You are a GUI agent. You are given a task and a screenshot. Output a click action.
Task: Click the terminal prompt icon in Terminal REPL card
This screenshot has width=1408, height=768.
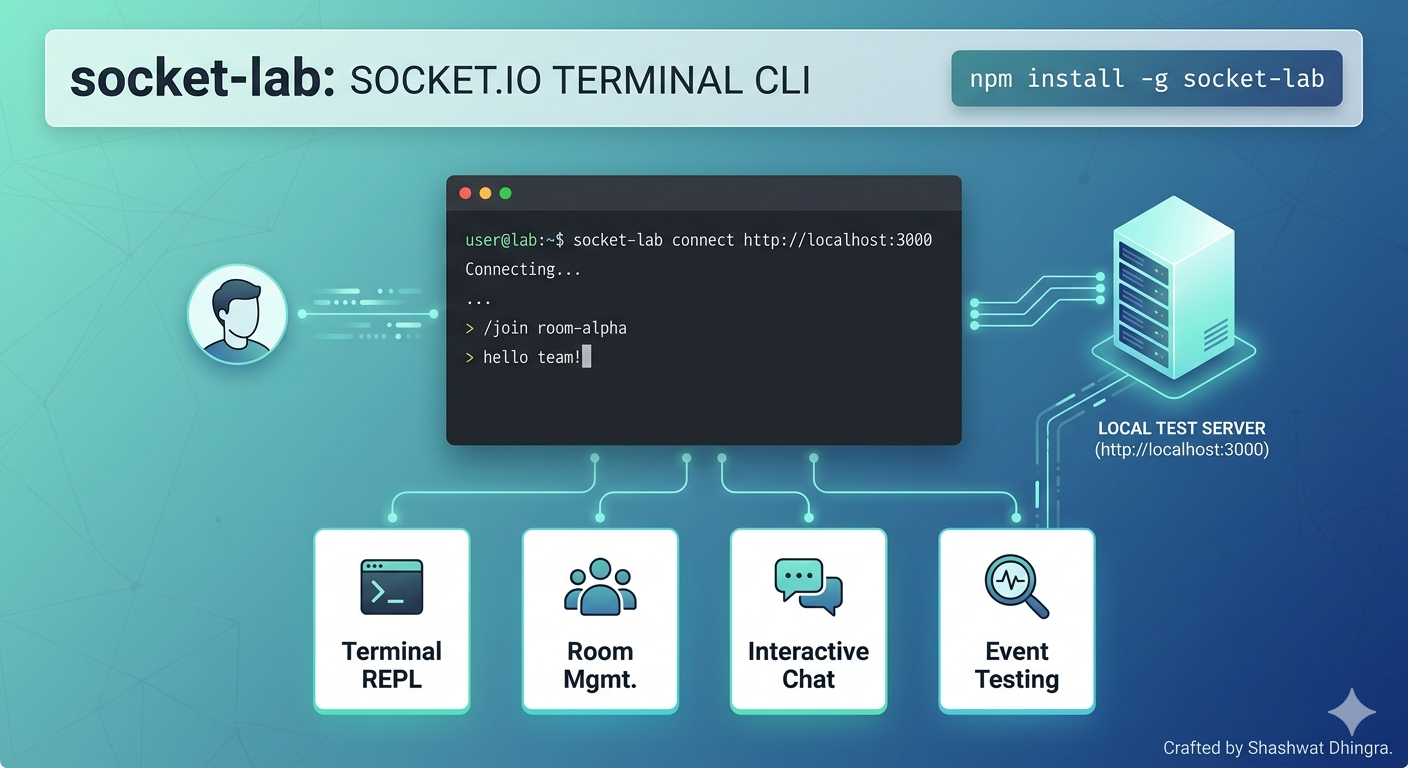click(391, 586)
